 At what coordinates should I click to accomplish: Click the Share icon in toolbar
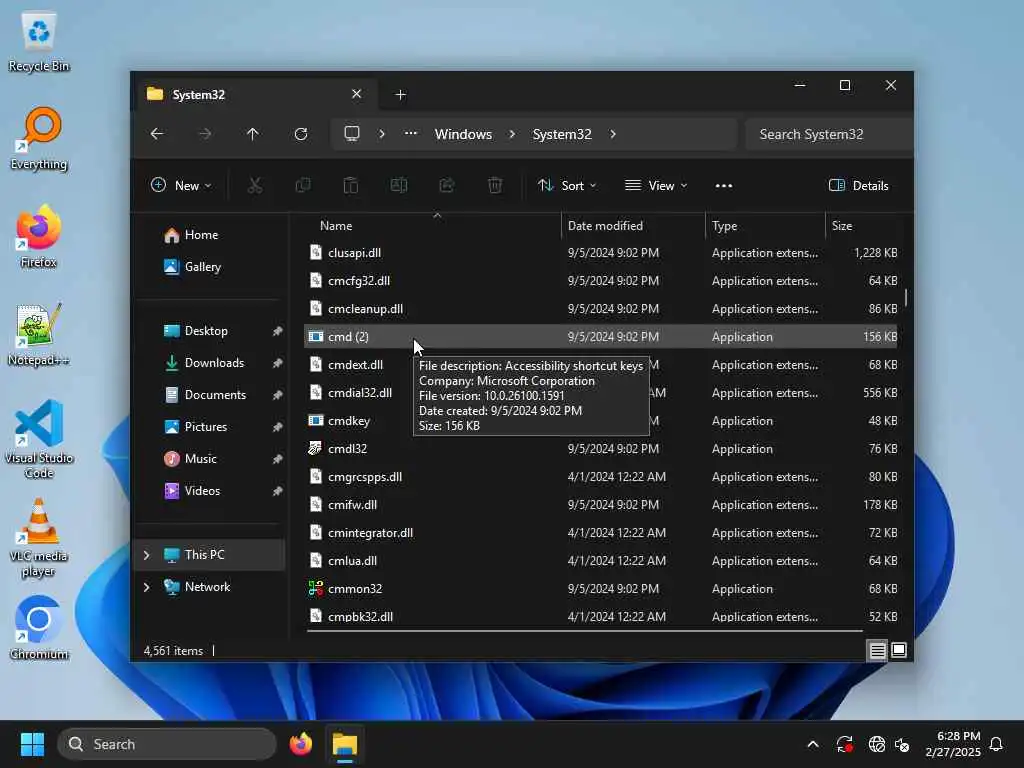click(447, 185)
